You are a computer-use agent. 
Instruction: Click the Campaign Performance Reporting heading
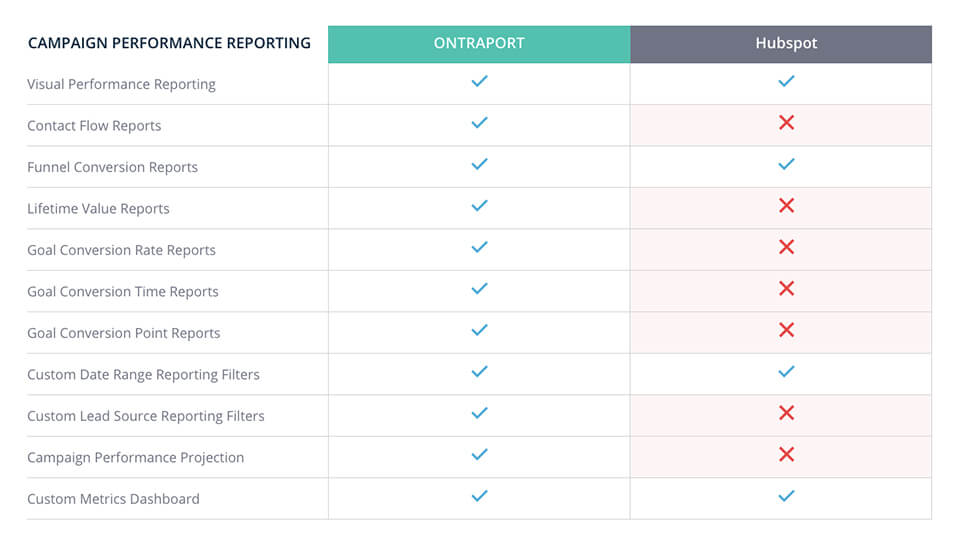click(x=169, y=43)
